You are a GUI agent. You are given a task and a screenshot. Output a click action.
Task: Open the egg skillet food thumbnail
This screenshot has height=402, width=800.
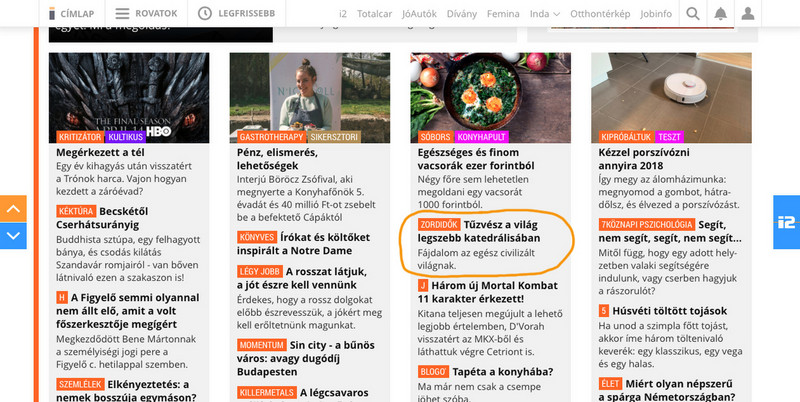(x=491, y=97)
